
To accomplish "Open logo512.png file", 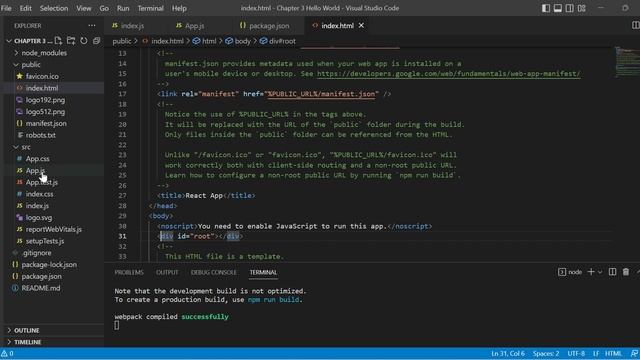I will (x=45, y=112).
